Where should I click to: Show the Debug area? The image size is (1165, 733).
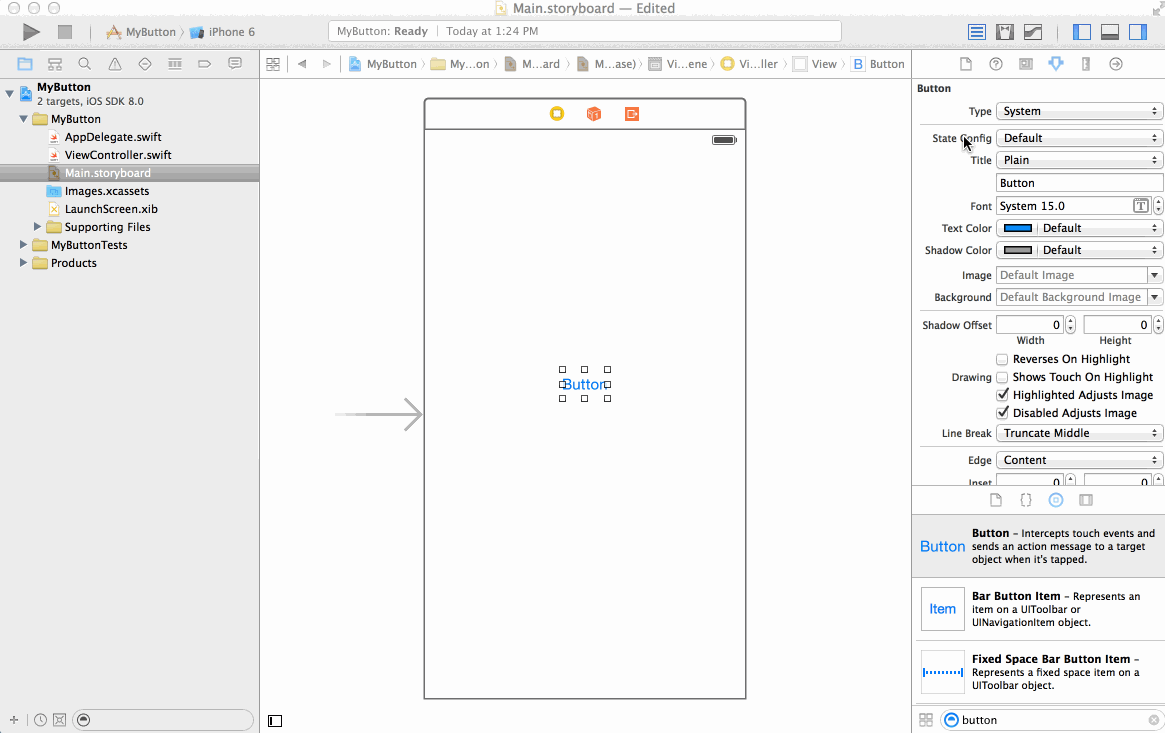click(1110, 32)
